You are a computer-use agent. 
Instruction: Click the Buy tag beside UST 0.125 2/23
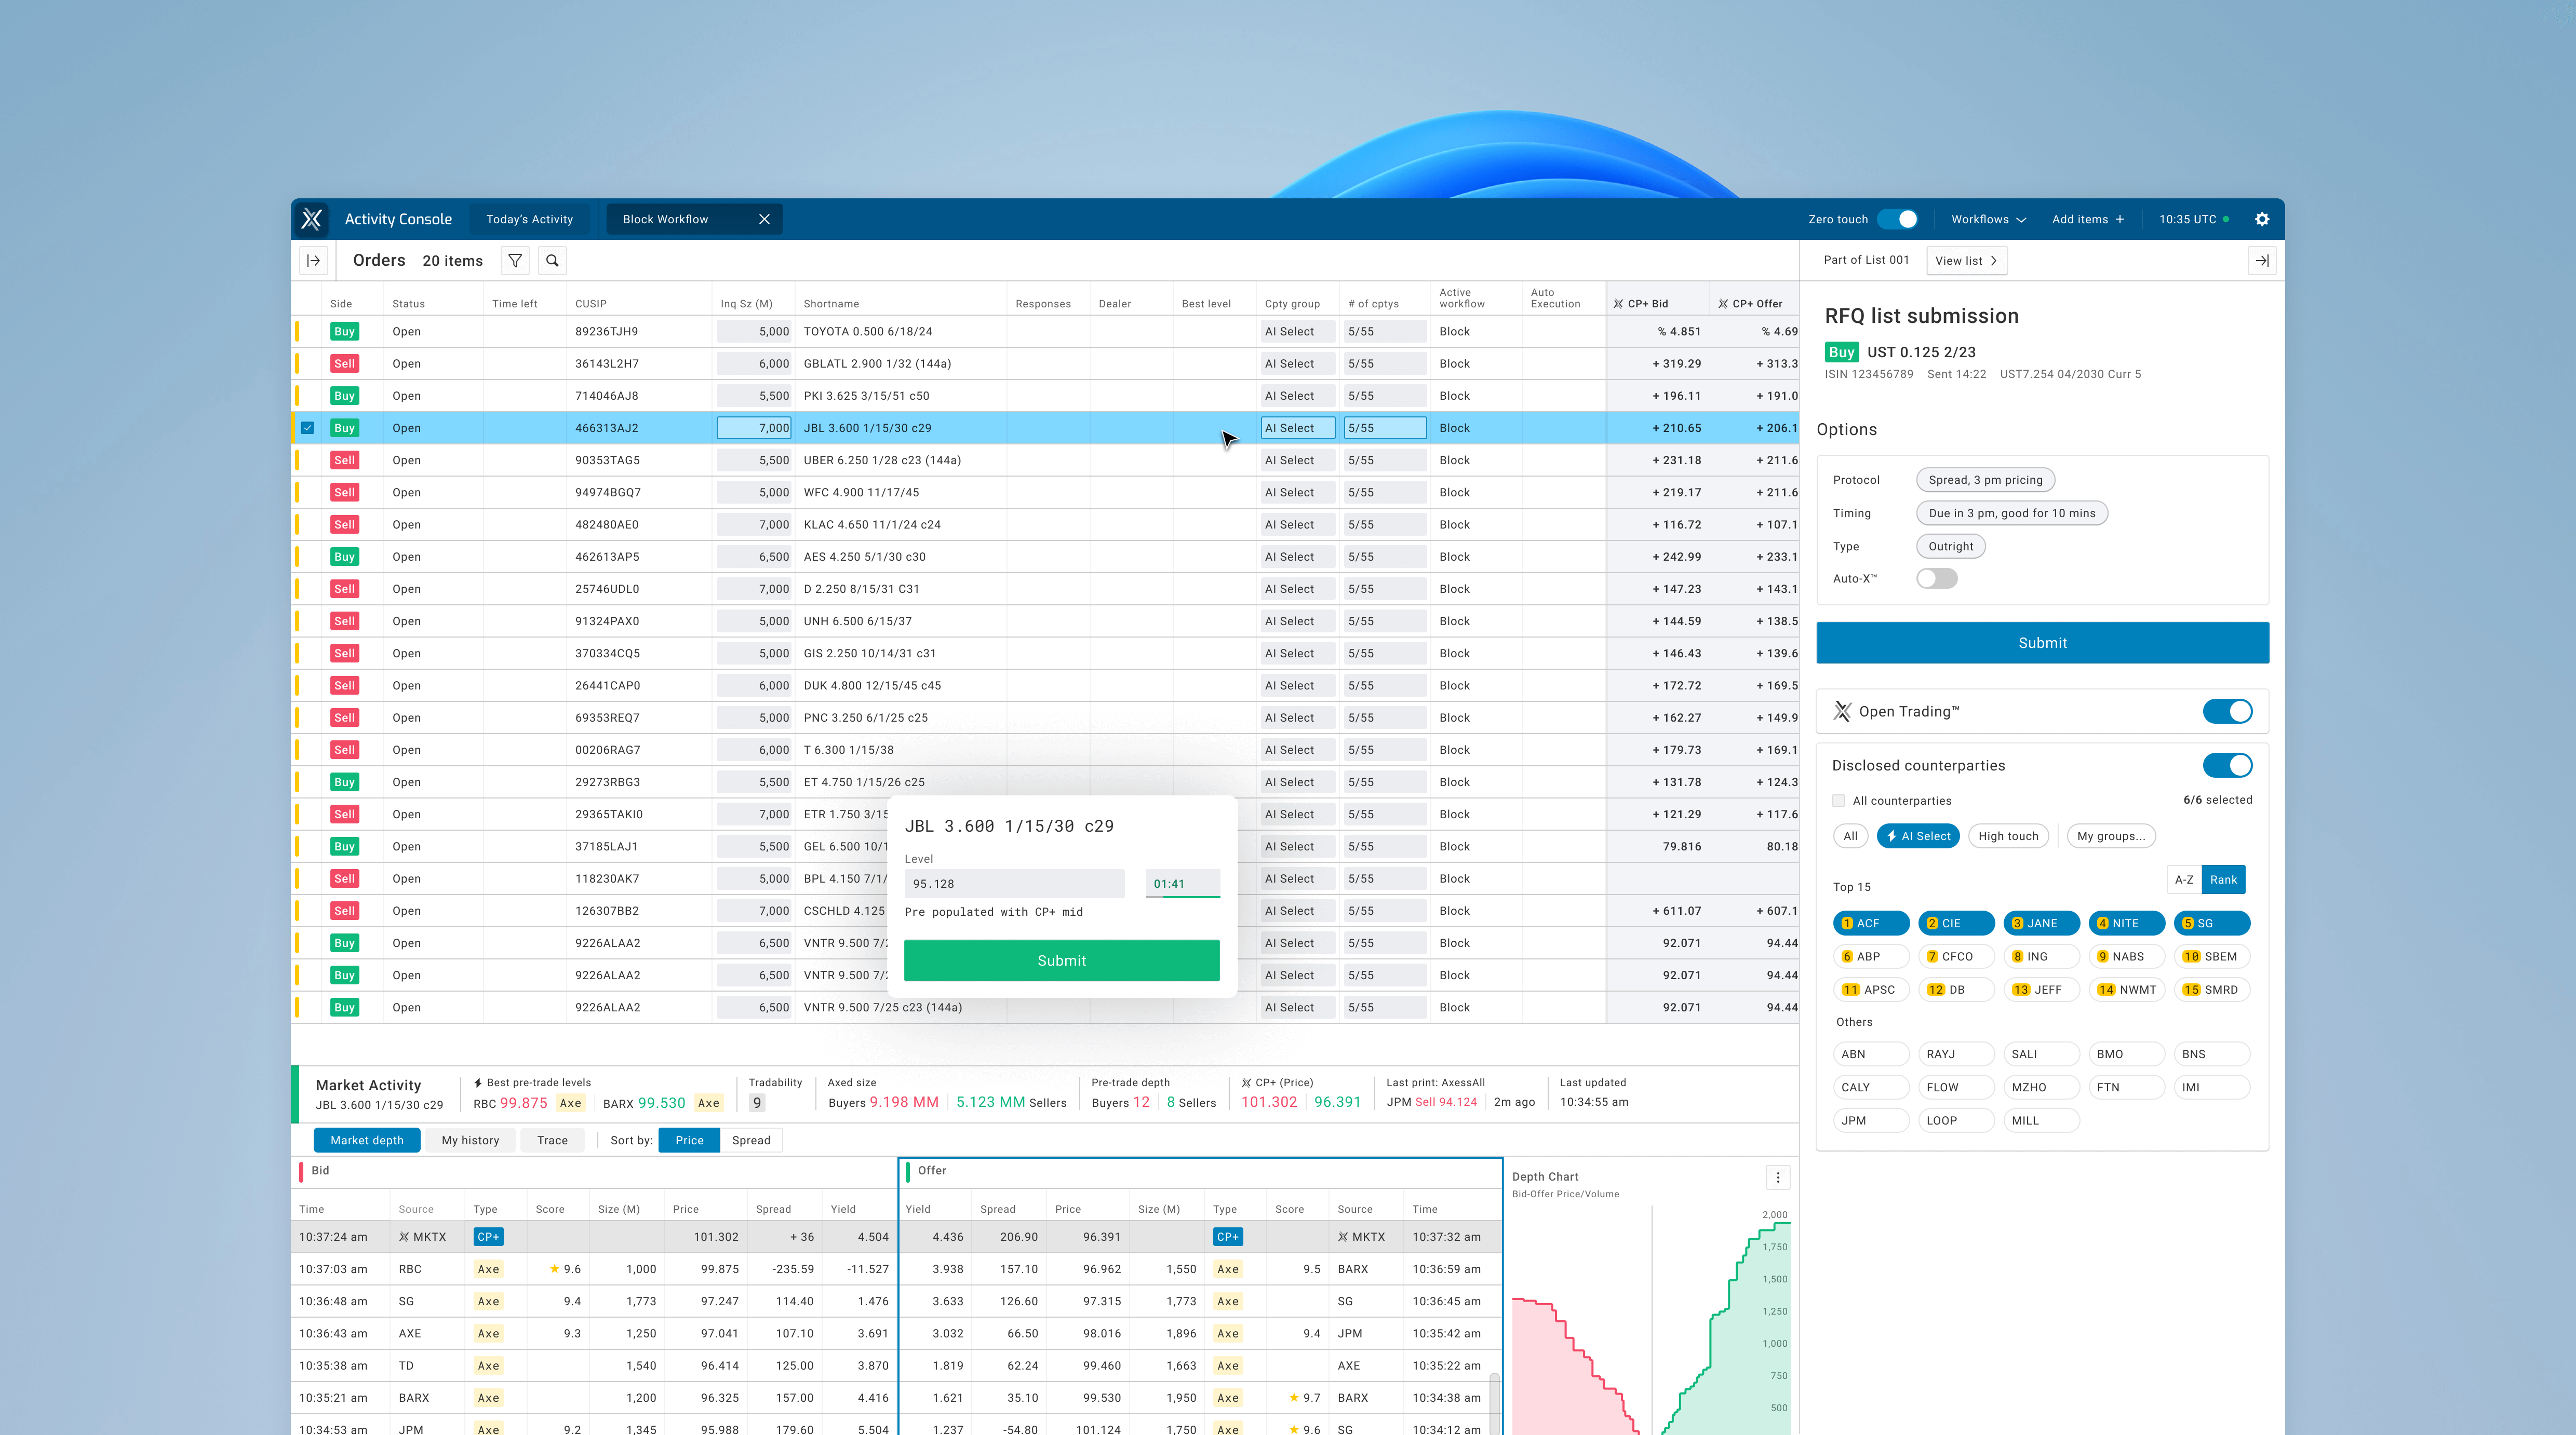click(x=1841, y=352)
